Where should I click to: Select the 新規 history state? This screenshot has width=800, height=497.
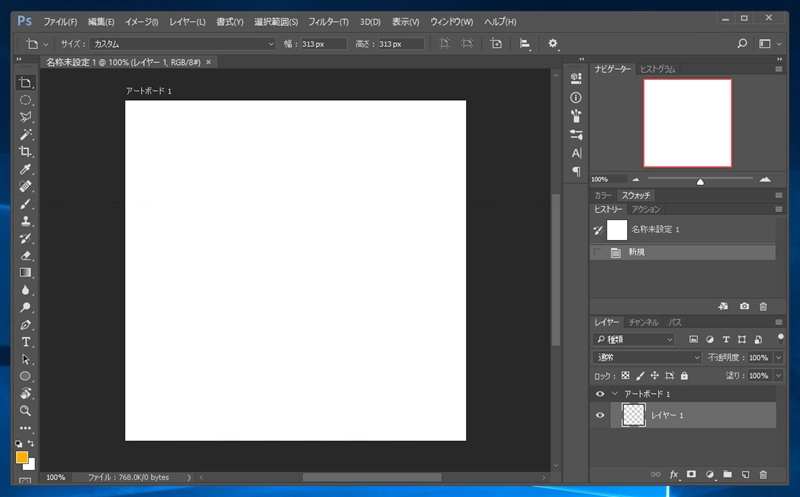tap(637, 252)
